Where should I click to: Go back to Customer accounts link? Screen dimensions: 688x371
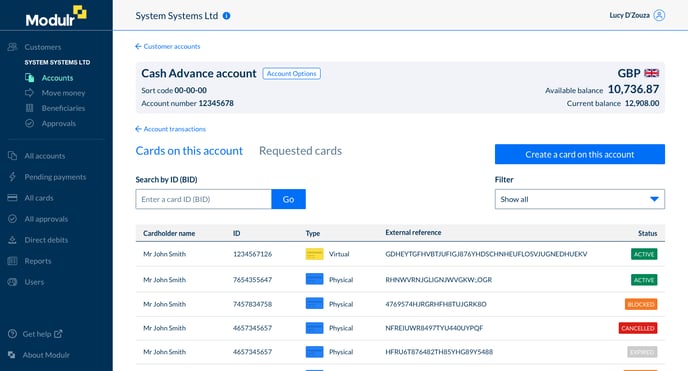coord(168,46)
